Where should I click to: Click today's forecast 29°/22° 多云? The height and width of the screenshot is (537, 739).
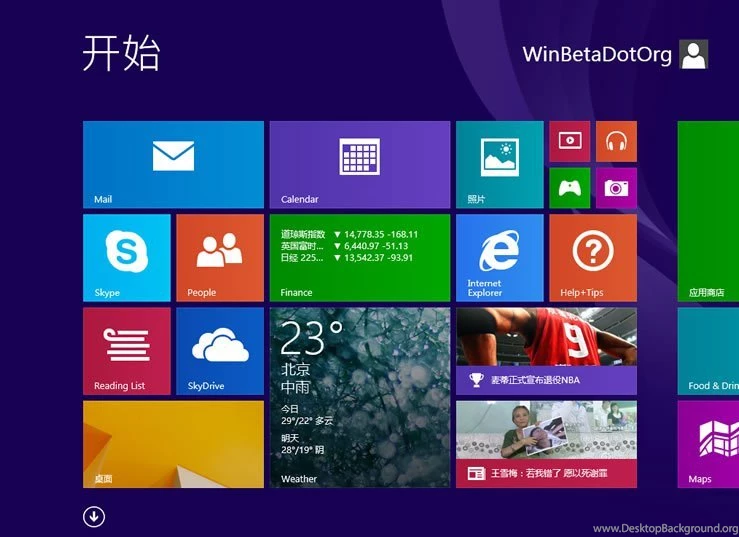click(x=307, y=421)
